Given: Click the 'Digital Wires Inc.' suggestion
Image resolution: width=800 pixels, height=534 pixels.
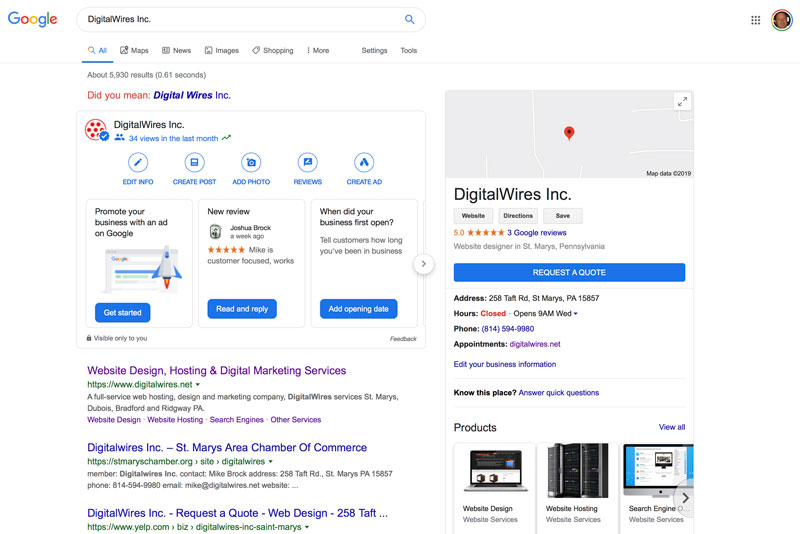Looking at the screenshot, I should tap(192, 95).
